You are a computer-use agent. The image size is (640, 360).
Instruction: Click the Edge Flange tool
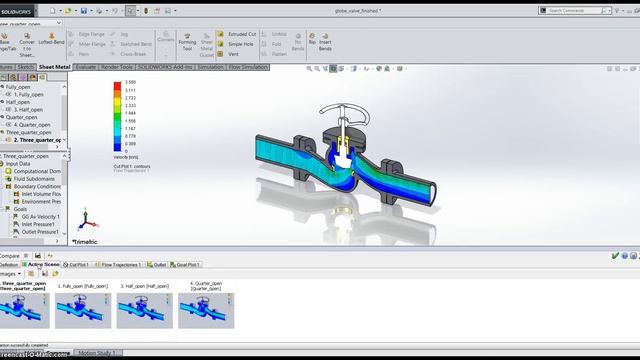click(87, 34)
